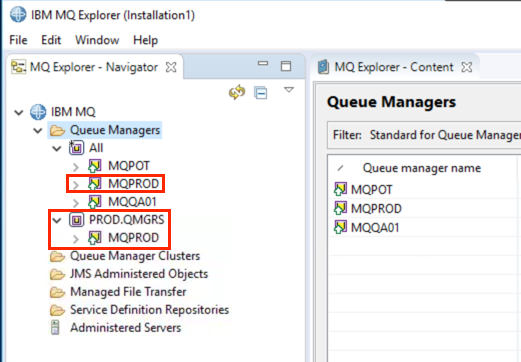Click MQPROD icon in Content table
This screenshot has height=362, width=521.
pos(340,208)
